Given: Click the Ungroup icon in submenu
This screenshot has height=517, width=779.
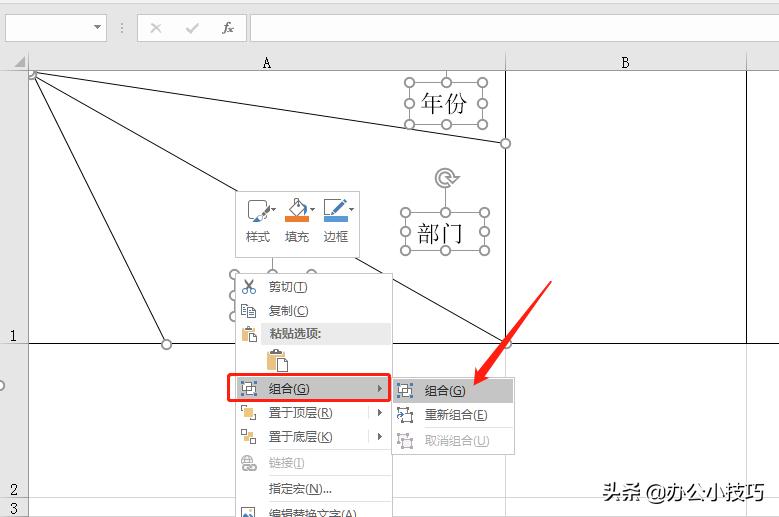Looking at the screenshot, I should [405, 441].
